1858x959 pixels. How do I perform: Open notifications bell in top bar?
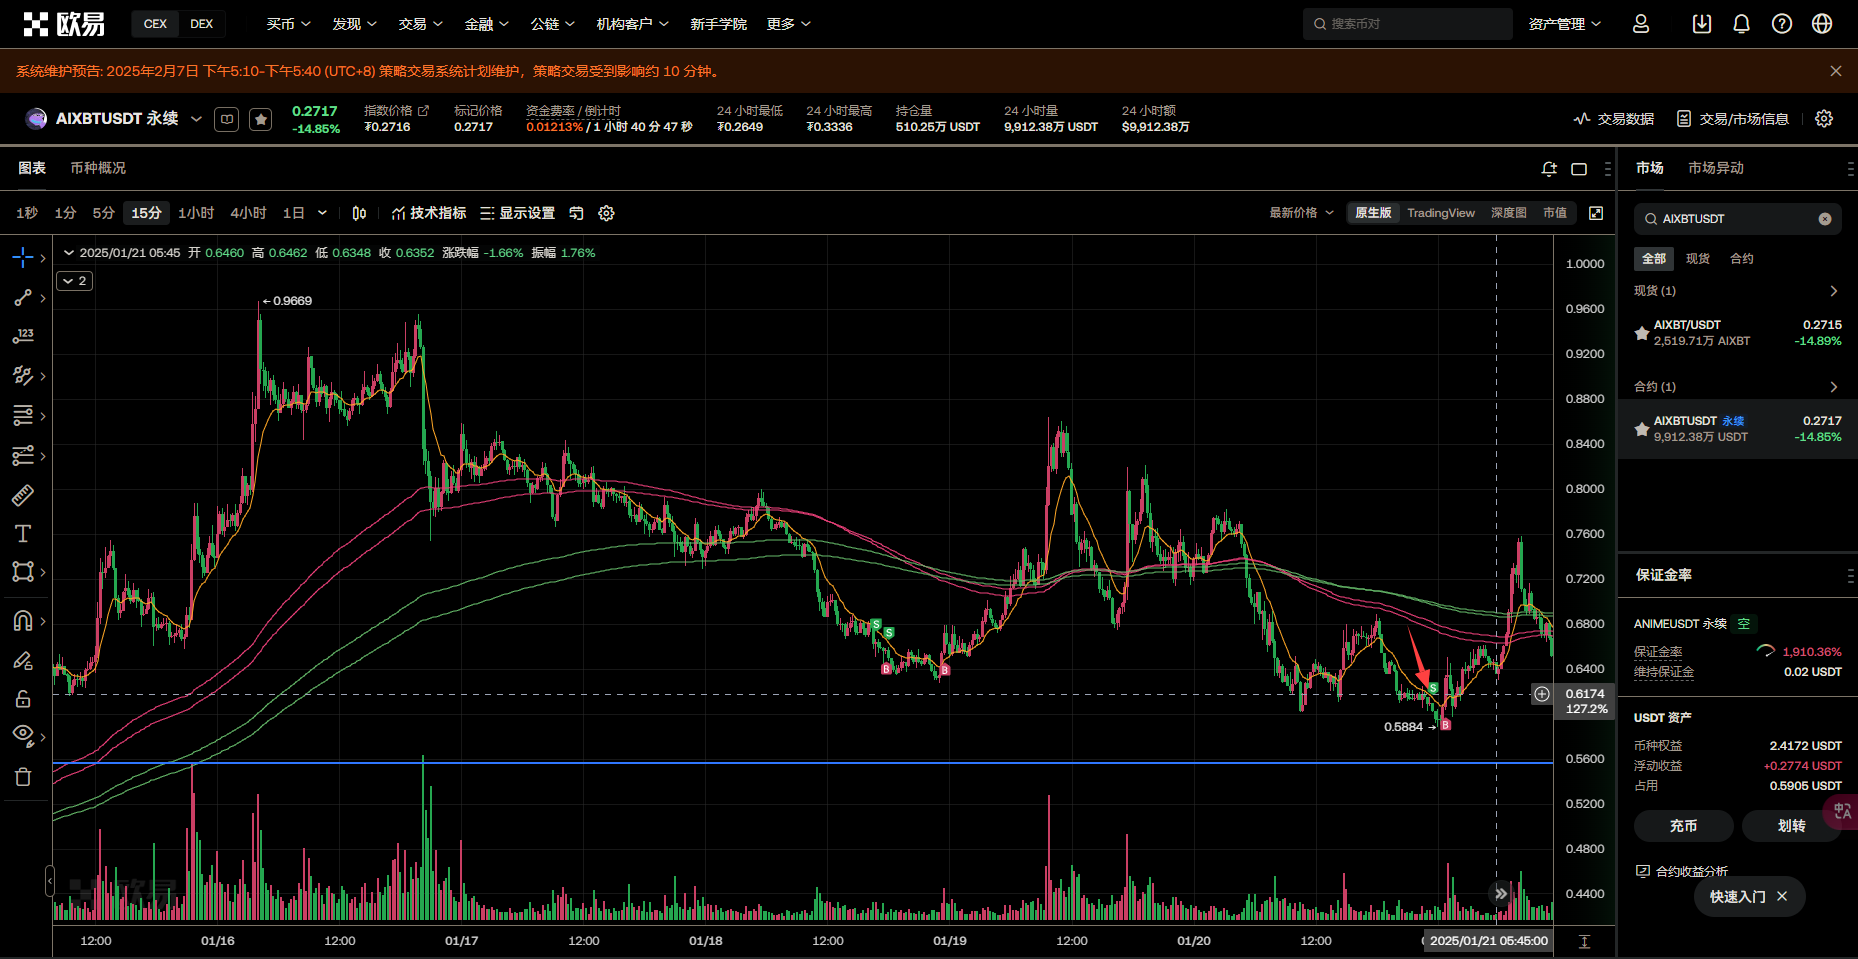point(1741,24)
